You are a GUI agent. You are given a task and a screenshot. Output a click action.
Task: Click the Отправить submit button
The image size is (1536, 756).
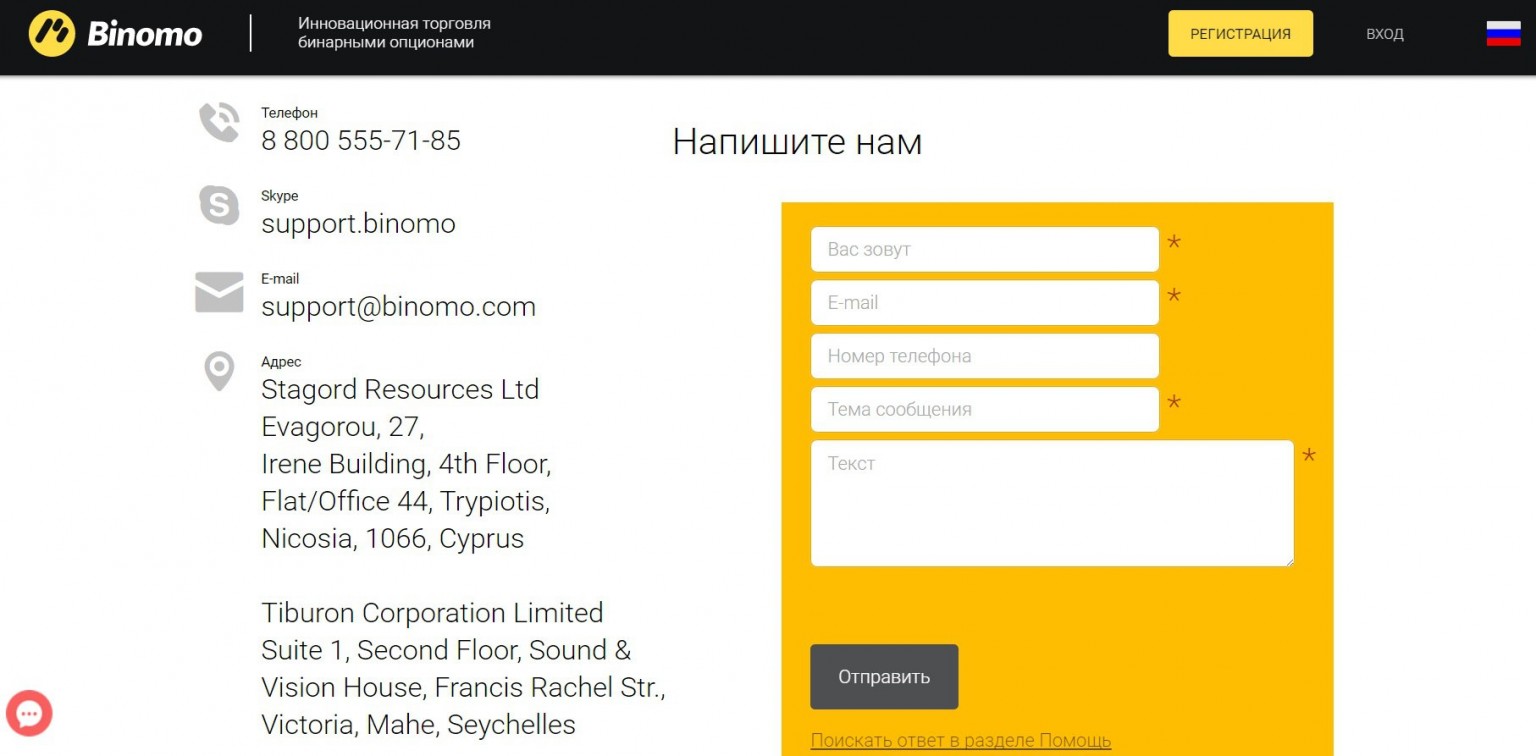click(x=884, y=677)
